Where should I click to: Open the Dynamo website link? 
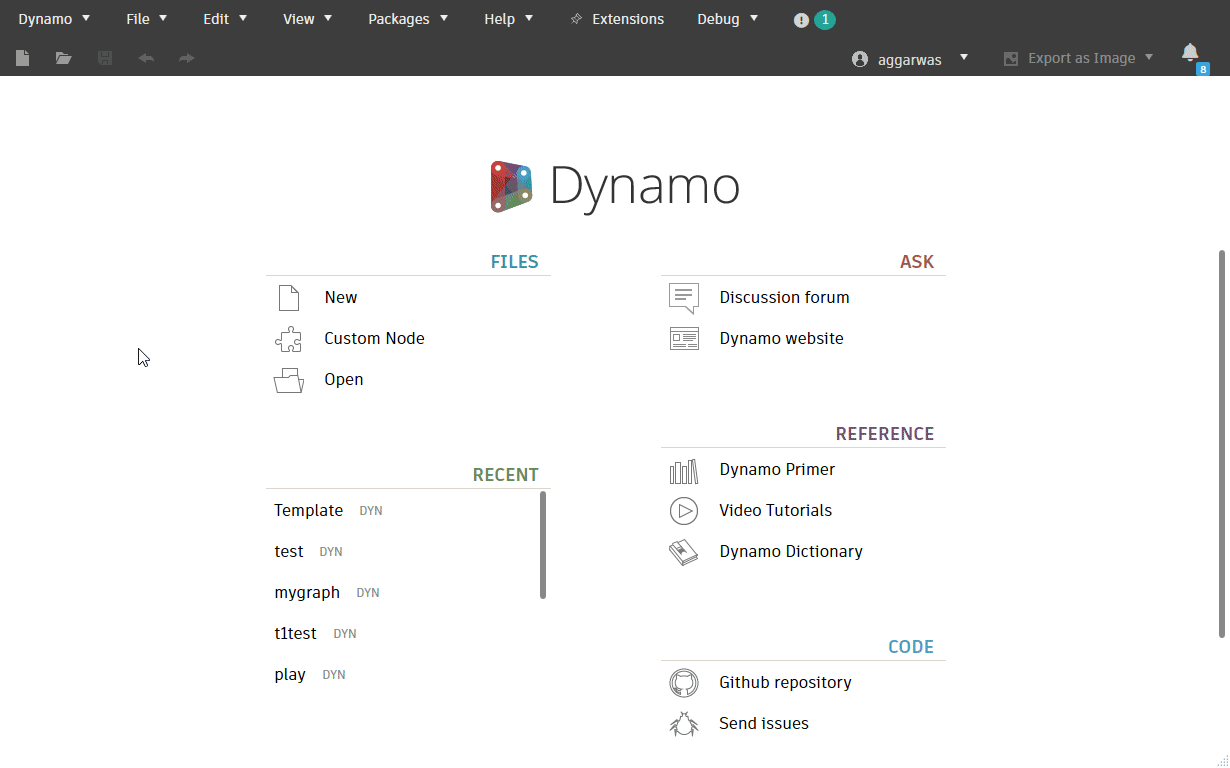781,339
